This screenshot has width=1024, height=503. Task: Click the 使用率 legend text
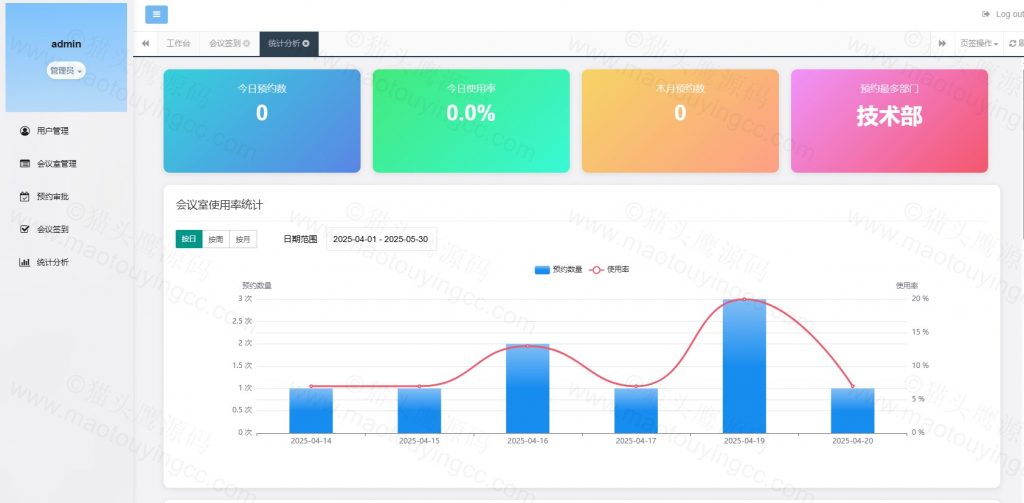pyautogui.click(x=618, y=269)
